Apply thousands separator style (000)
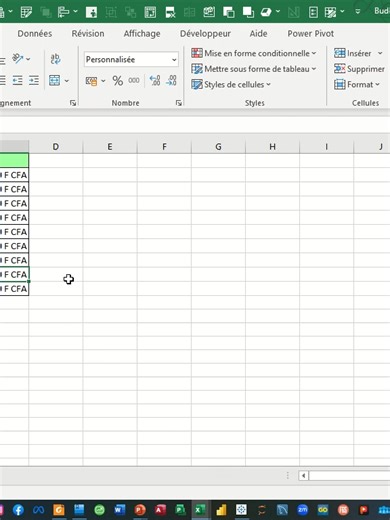Screen dimensions: 390x520 click(134, 80)
